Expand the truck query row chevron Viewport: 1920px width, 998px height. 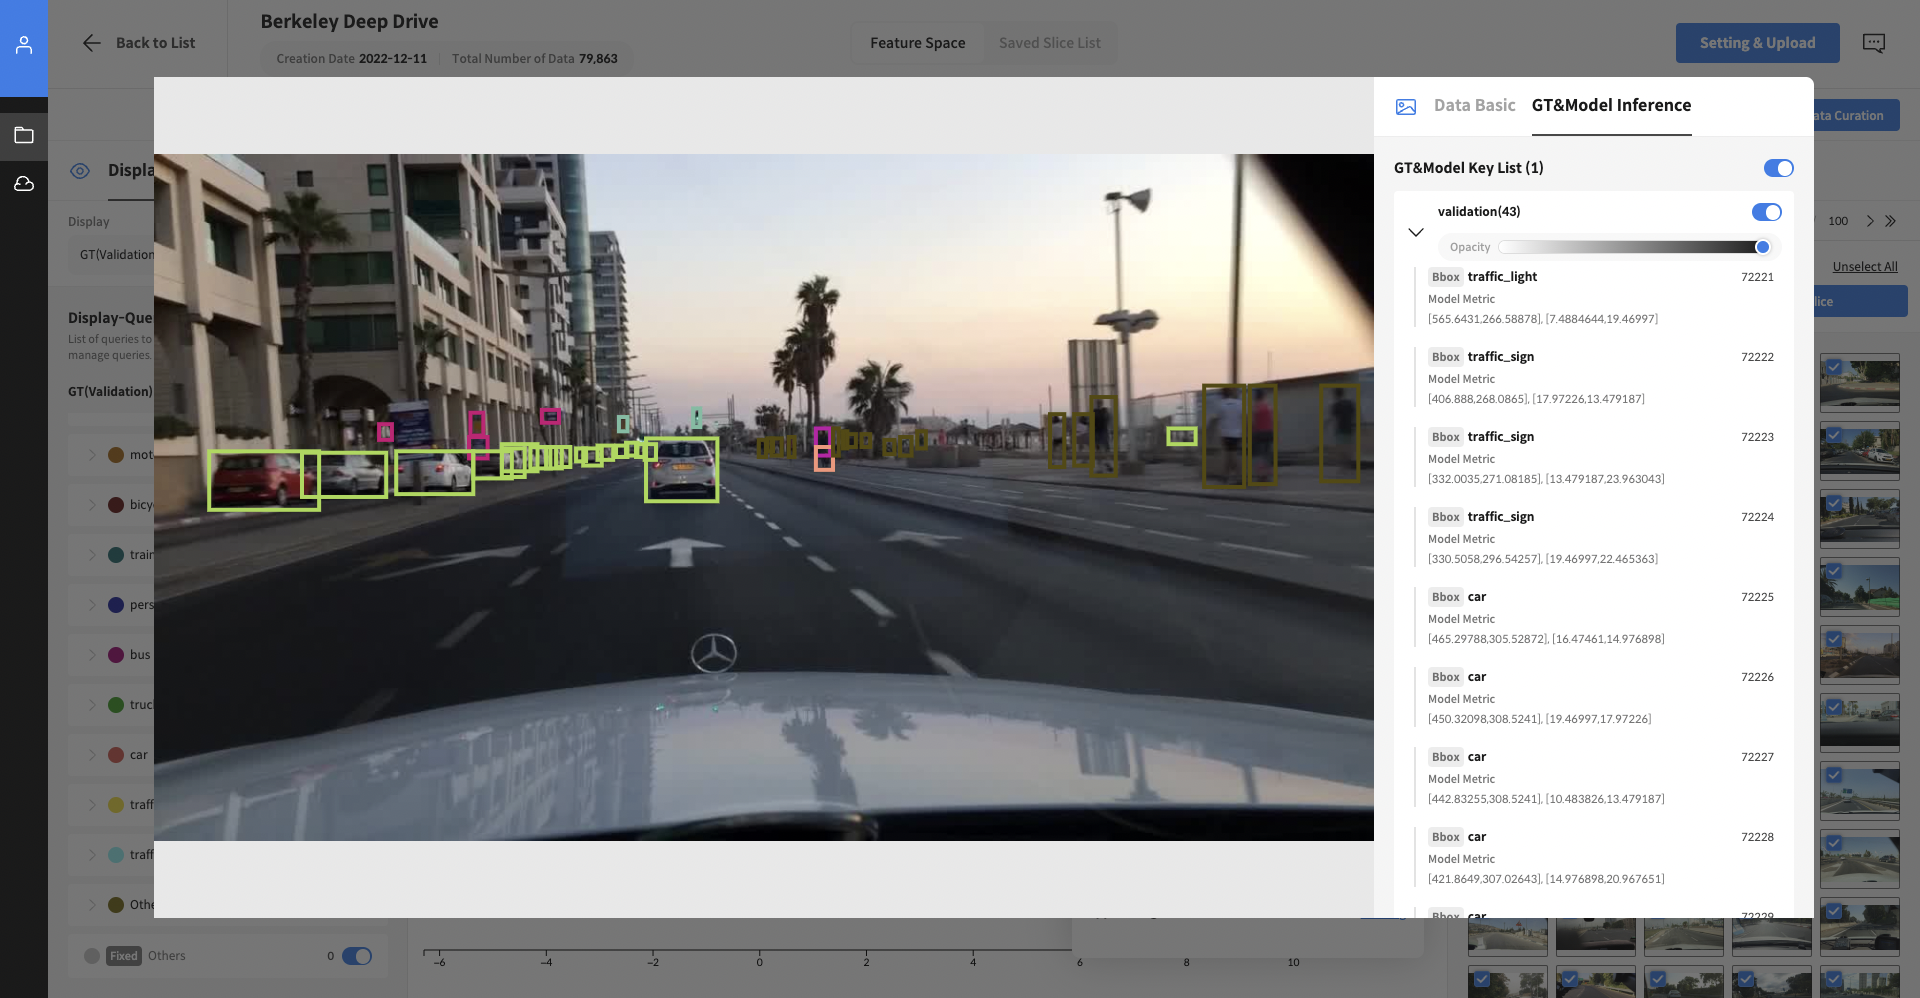[92, 705]
